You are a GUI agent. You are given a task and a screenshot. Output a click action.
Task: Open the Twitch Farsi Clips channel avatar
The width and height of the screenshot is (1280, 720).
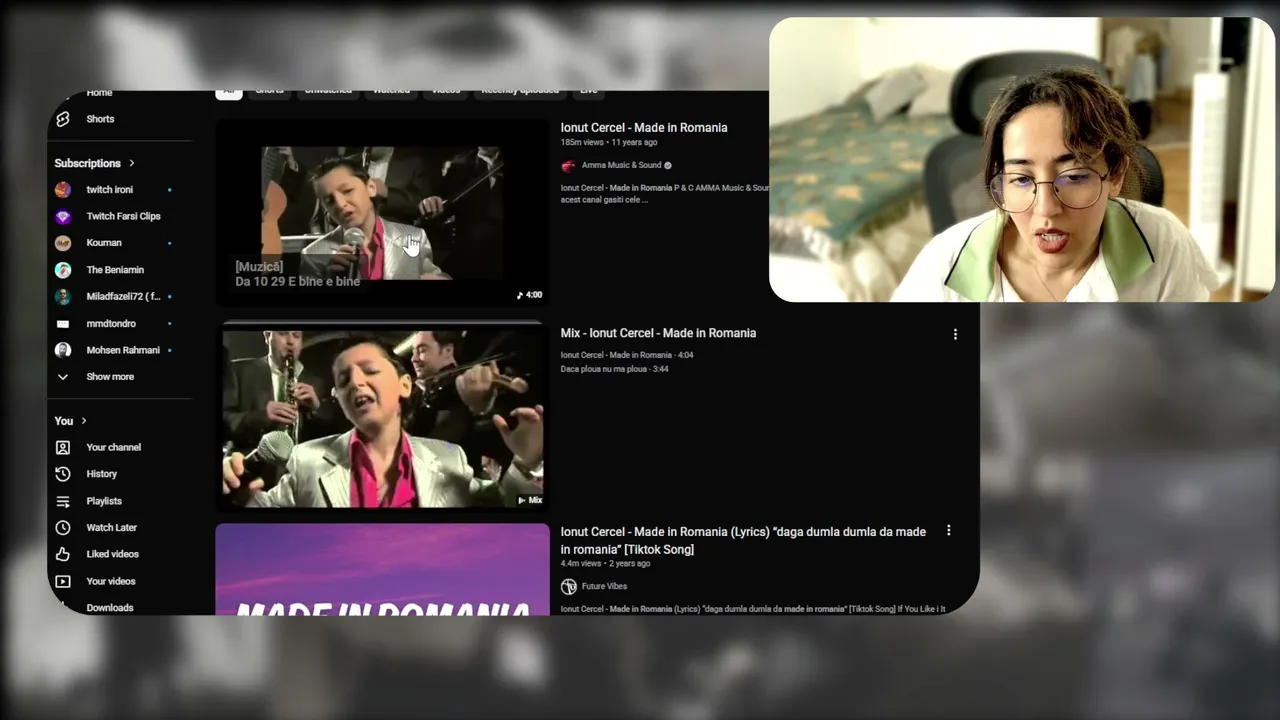coord(63,216)
